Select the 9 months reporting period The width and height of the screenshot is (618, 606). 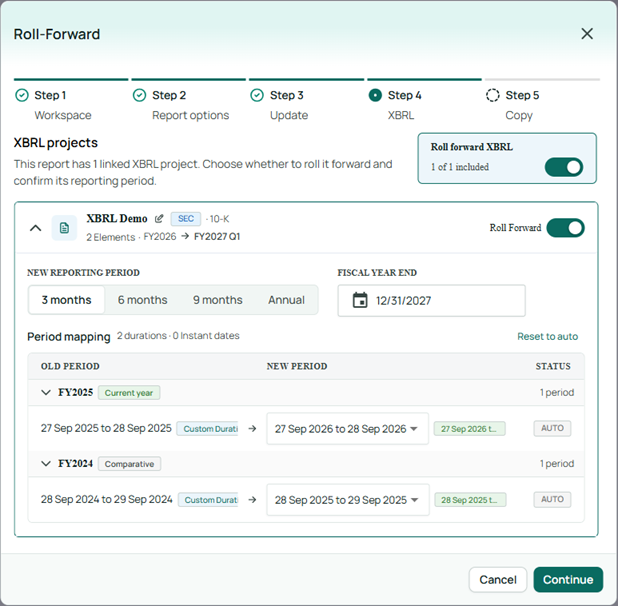coord(218,300)
